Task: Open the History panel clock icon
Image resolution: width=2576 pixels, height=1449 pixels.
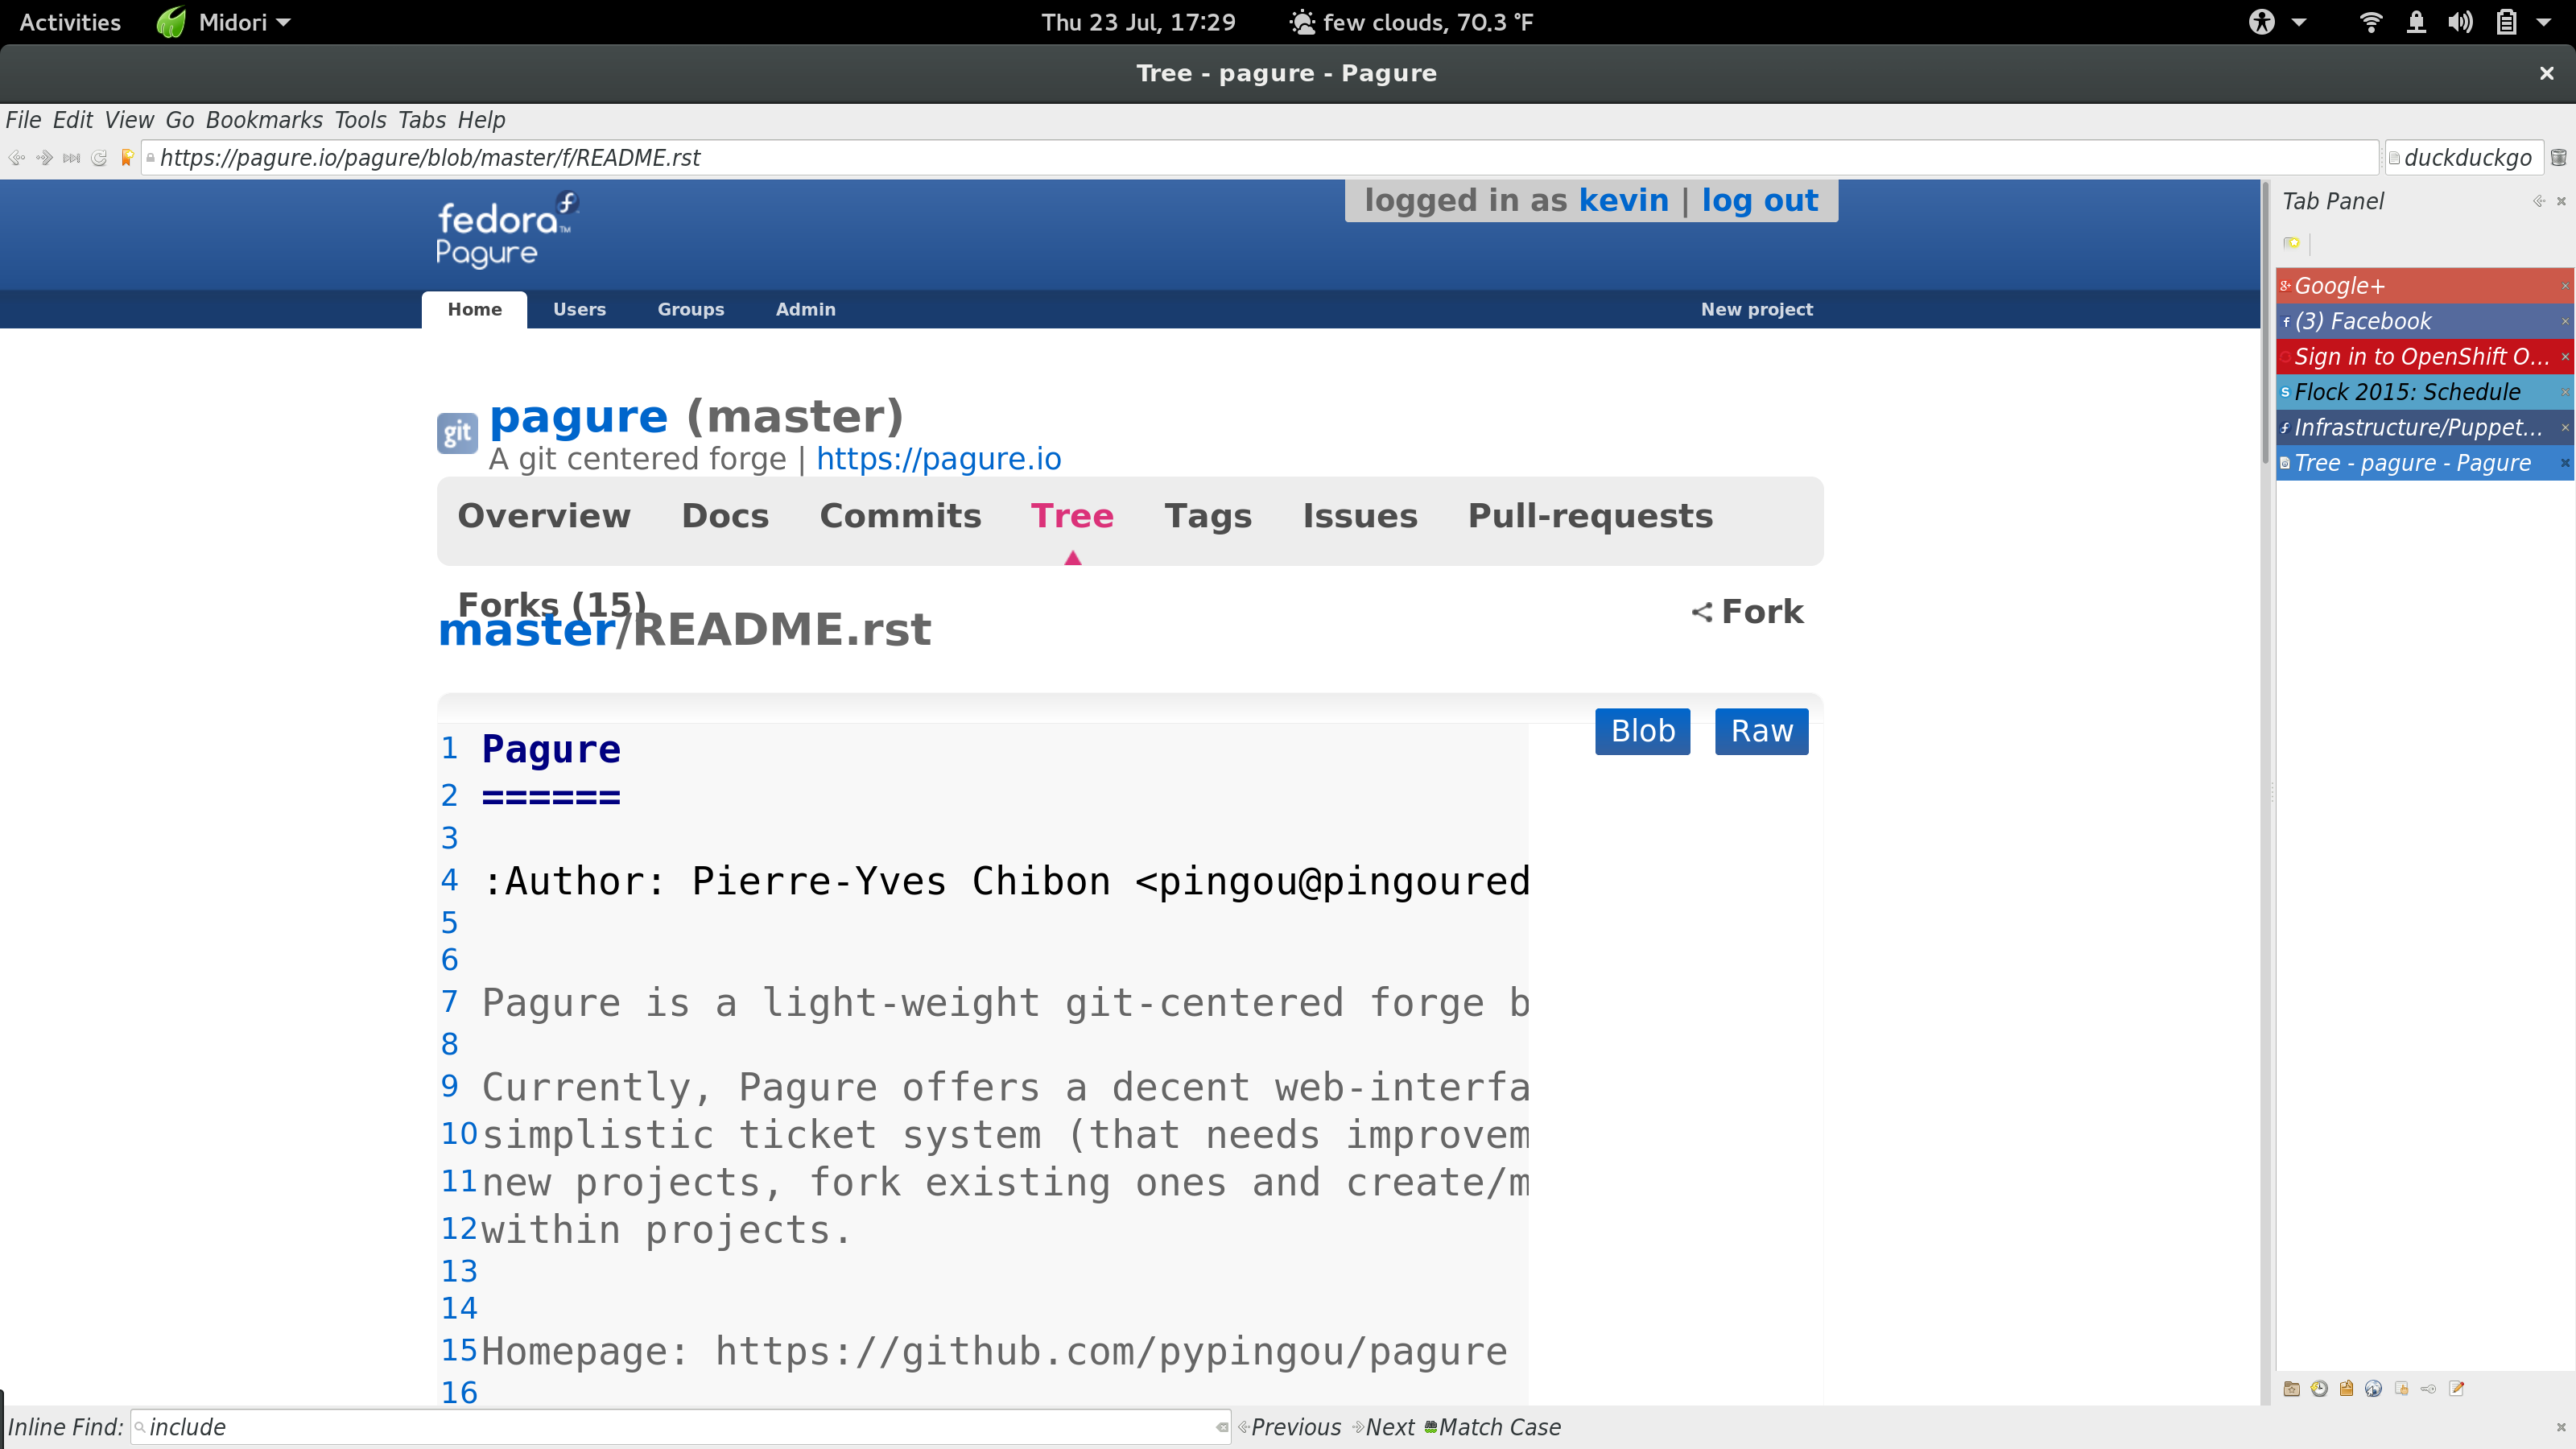Action: 2319,1388
